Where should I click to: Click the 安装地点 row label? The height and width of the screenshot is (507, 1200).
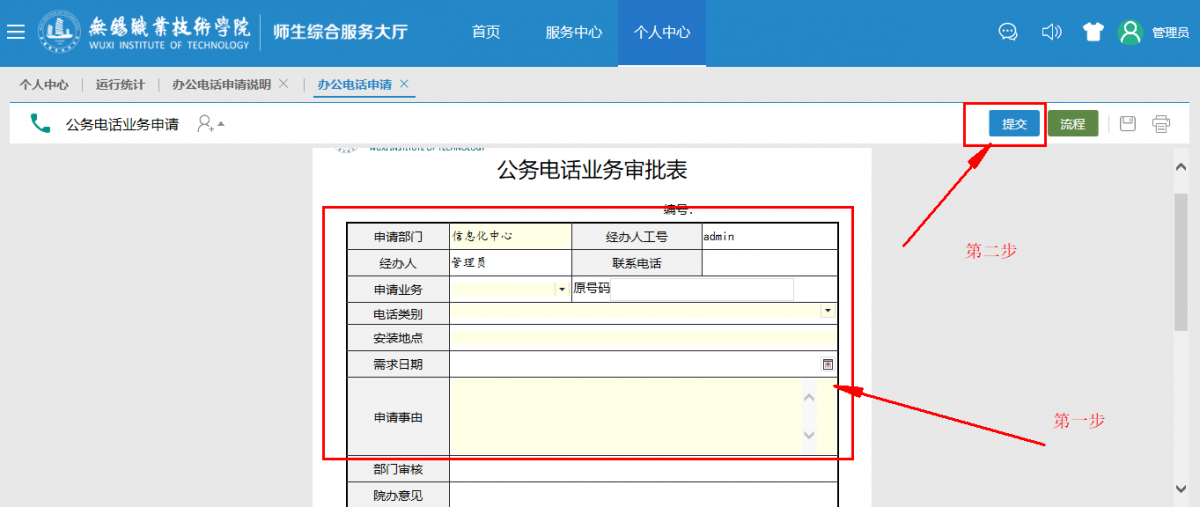[398, 338]
